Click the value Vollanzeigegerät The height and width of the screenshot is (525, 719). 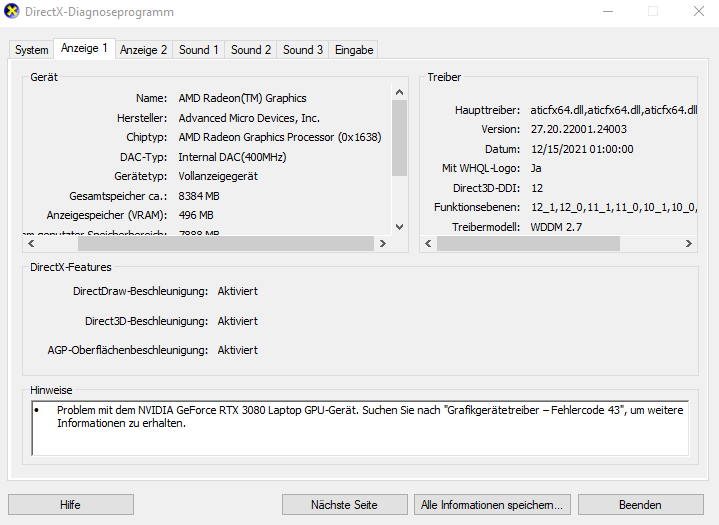(x=218, y=177)
